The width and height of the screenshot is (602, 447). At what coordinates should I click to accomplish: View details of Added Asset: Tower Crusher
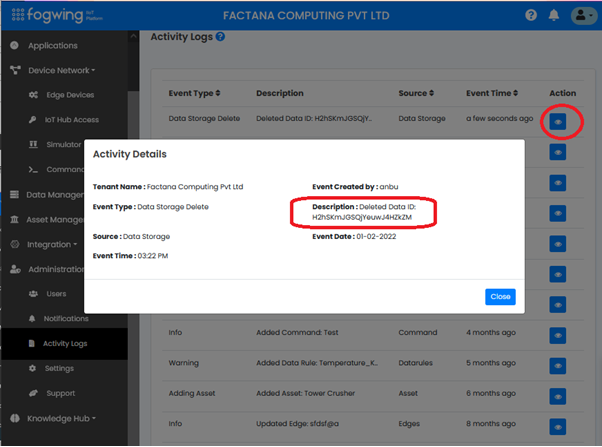coord(558,396)
